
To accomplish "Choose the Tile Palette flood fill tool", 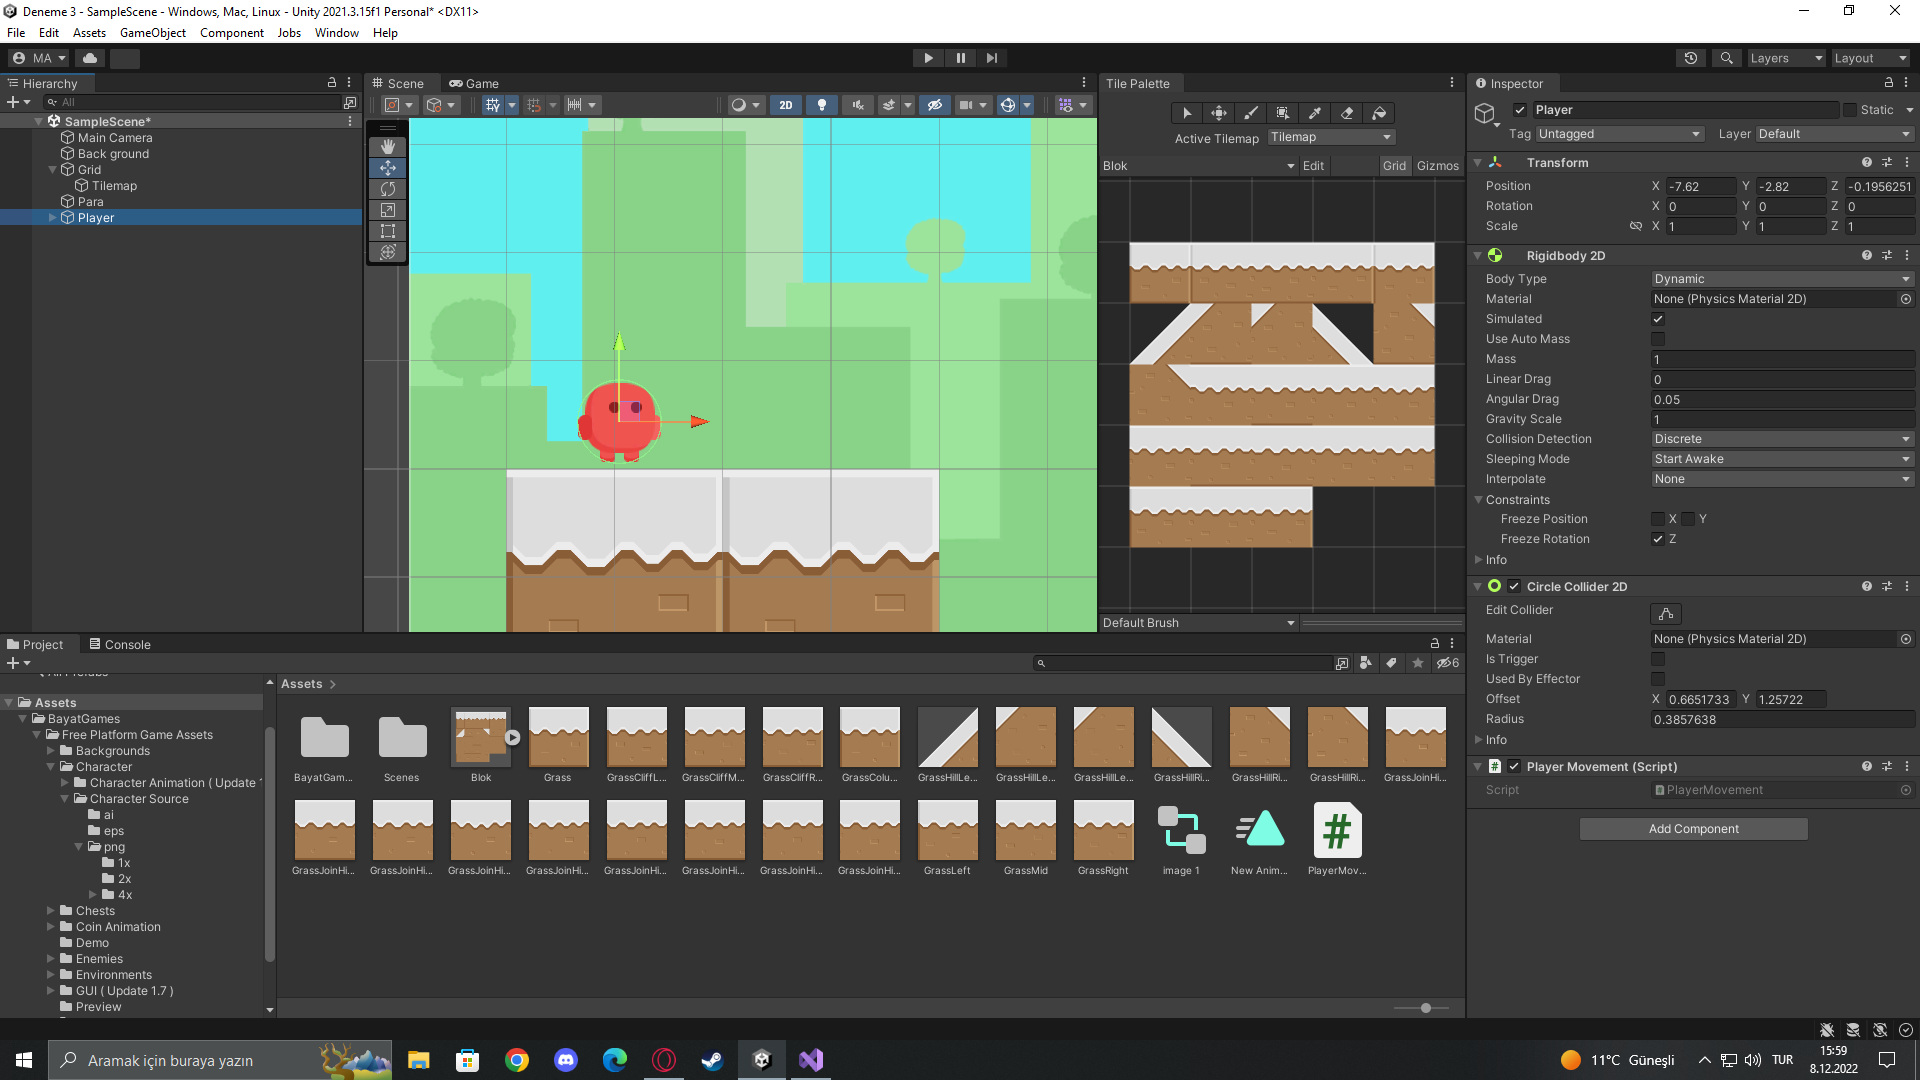I will [x=1379, y=113].
